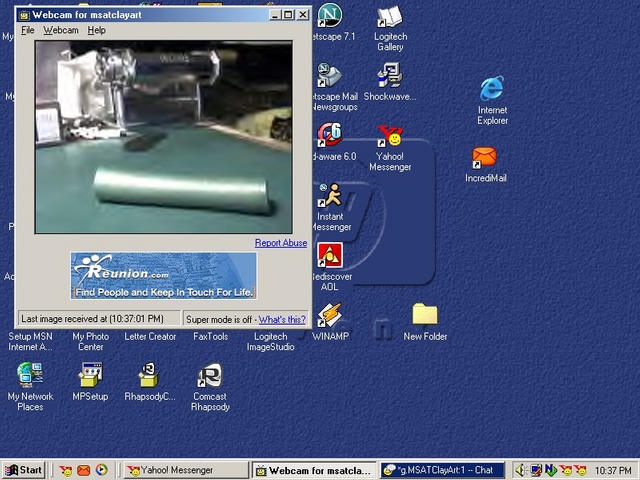Select the New Folder on desktop
Screen dimensions: 640x480
tap(425, 314)
